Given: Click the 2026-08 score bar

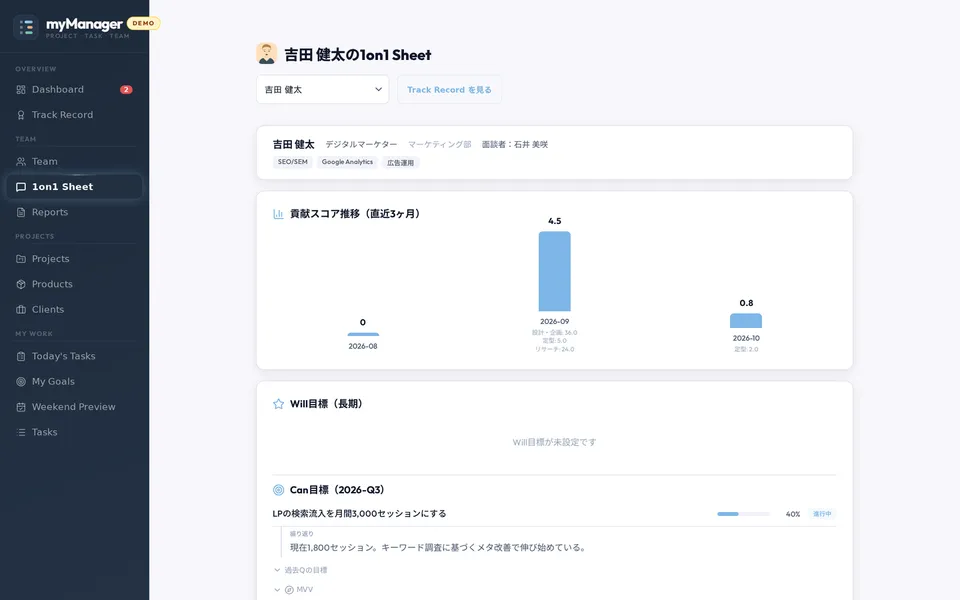Looking at the screenshot, I should pyautogui.click(x=363, y=334).
